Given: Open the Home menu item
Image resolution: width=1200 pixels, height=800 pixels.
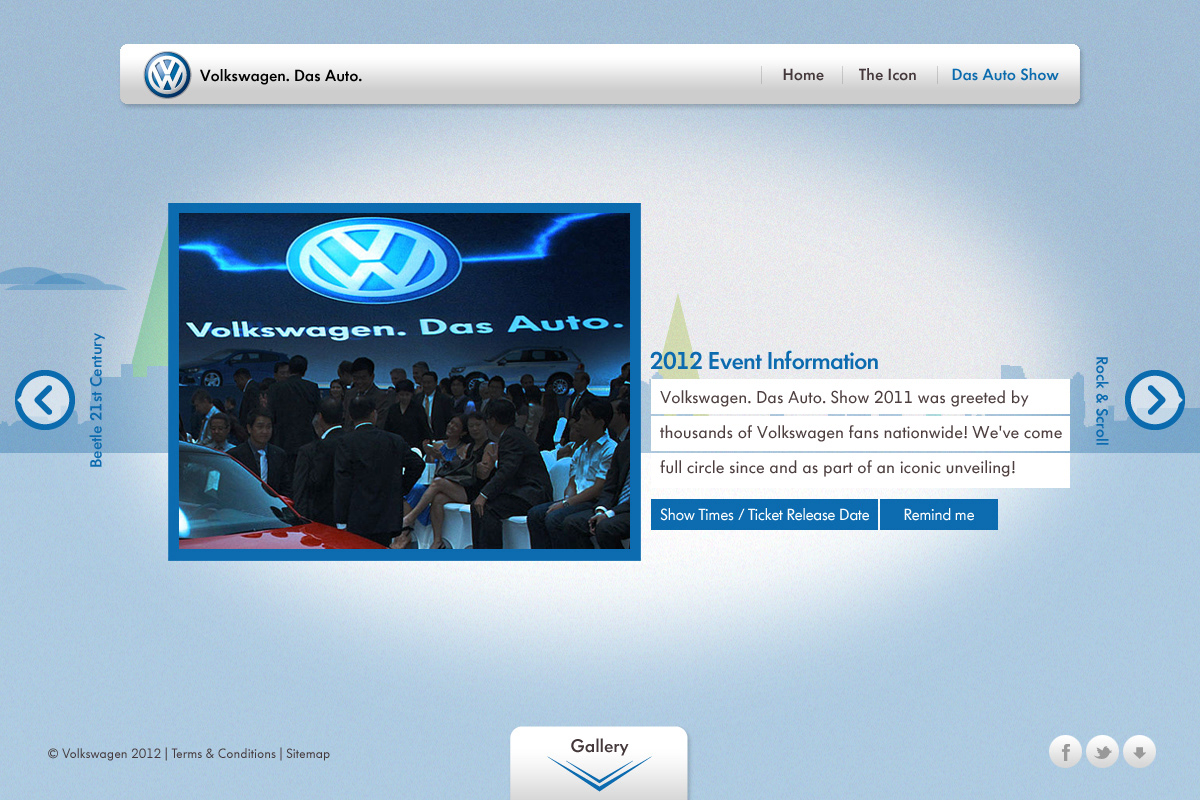Looking at the screenshot, I should pyautogui.click(x=803, y=75).
